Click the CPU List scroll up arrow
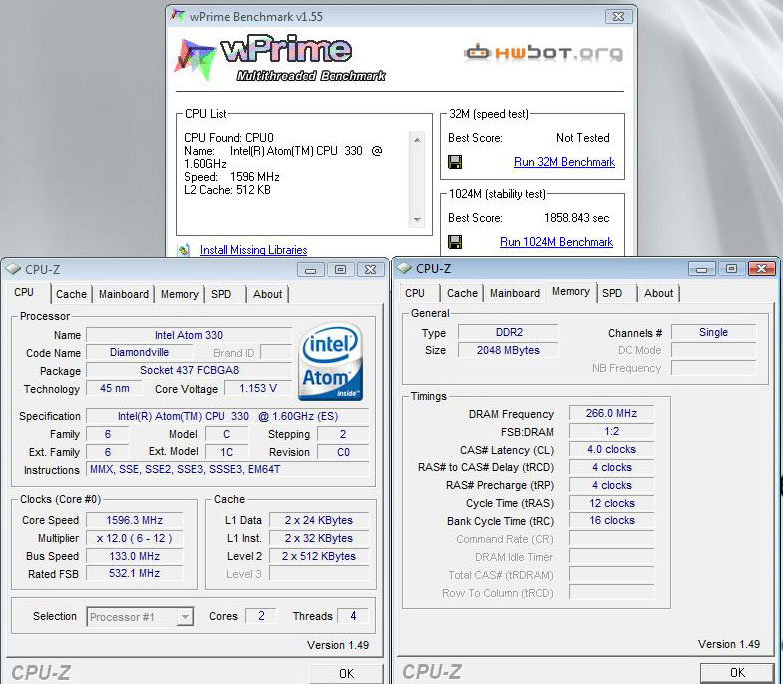 pyautogui.click(x=417, y=140)
